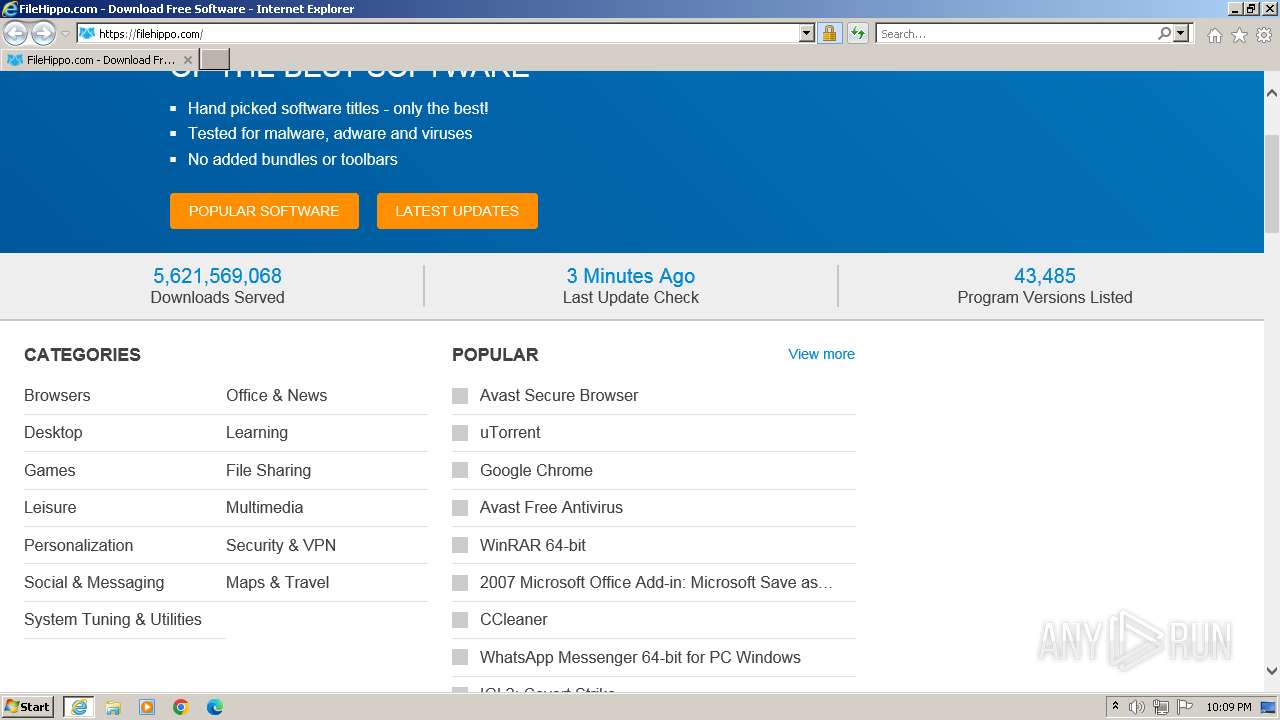Open the Multimedia category
1280x720 pixels.
[x=264, y=507]
